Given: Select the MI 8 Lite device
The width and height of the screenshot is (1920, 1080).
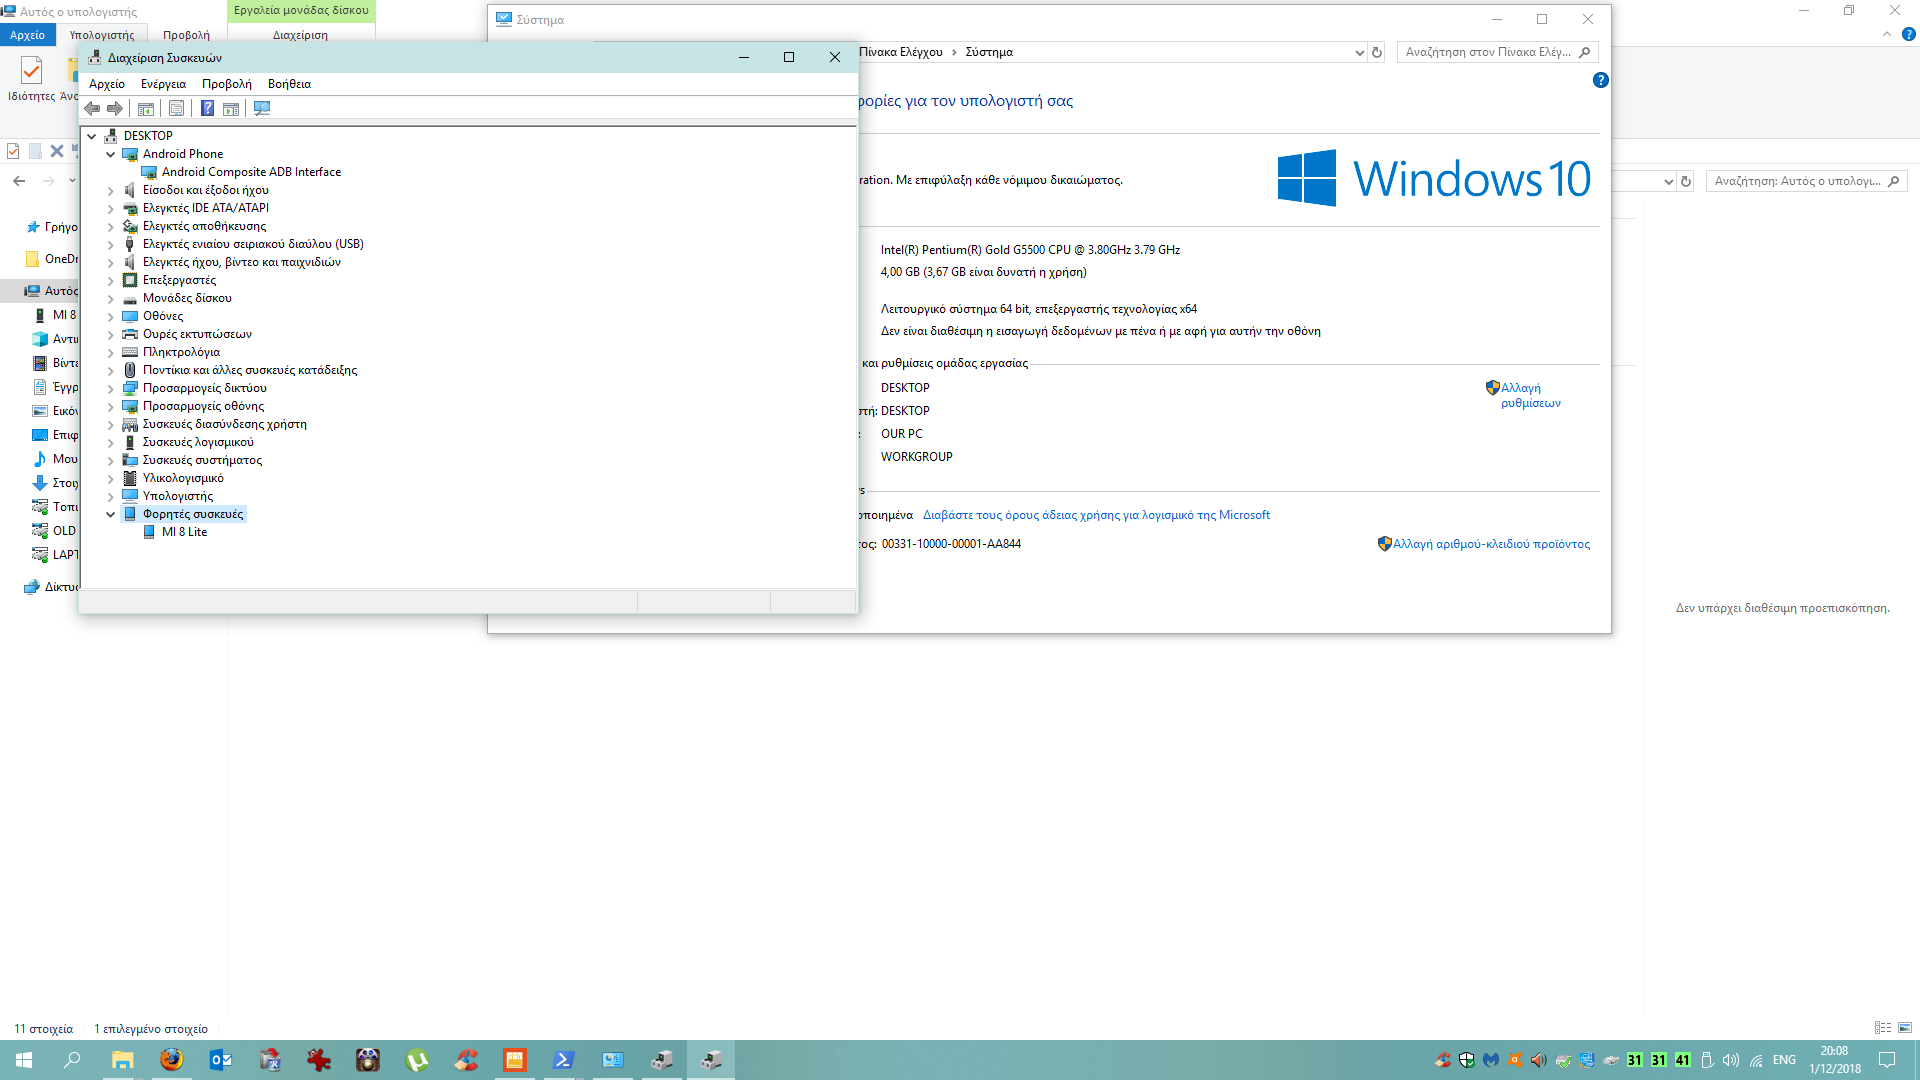Looking at the screenshot, I should tap(184, 532).
